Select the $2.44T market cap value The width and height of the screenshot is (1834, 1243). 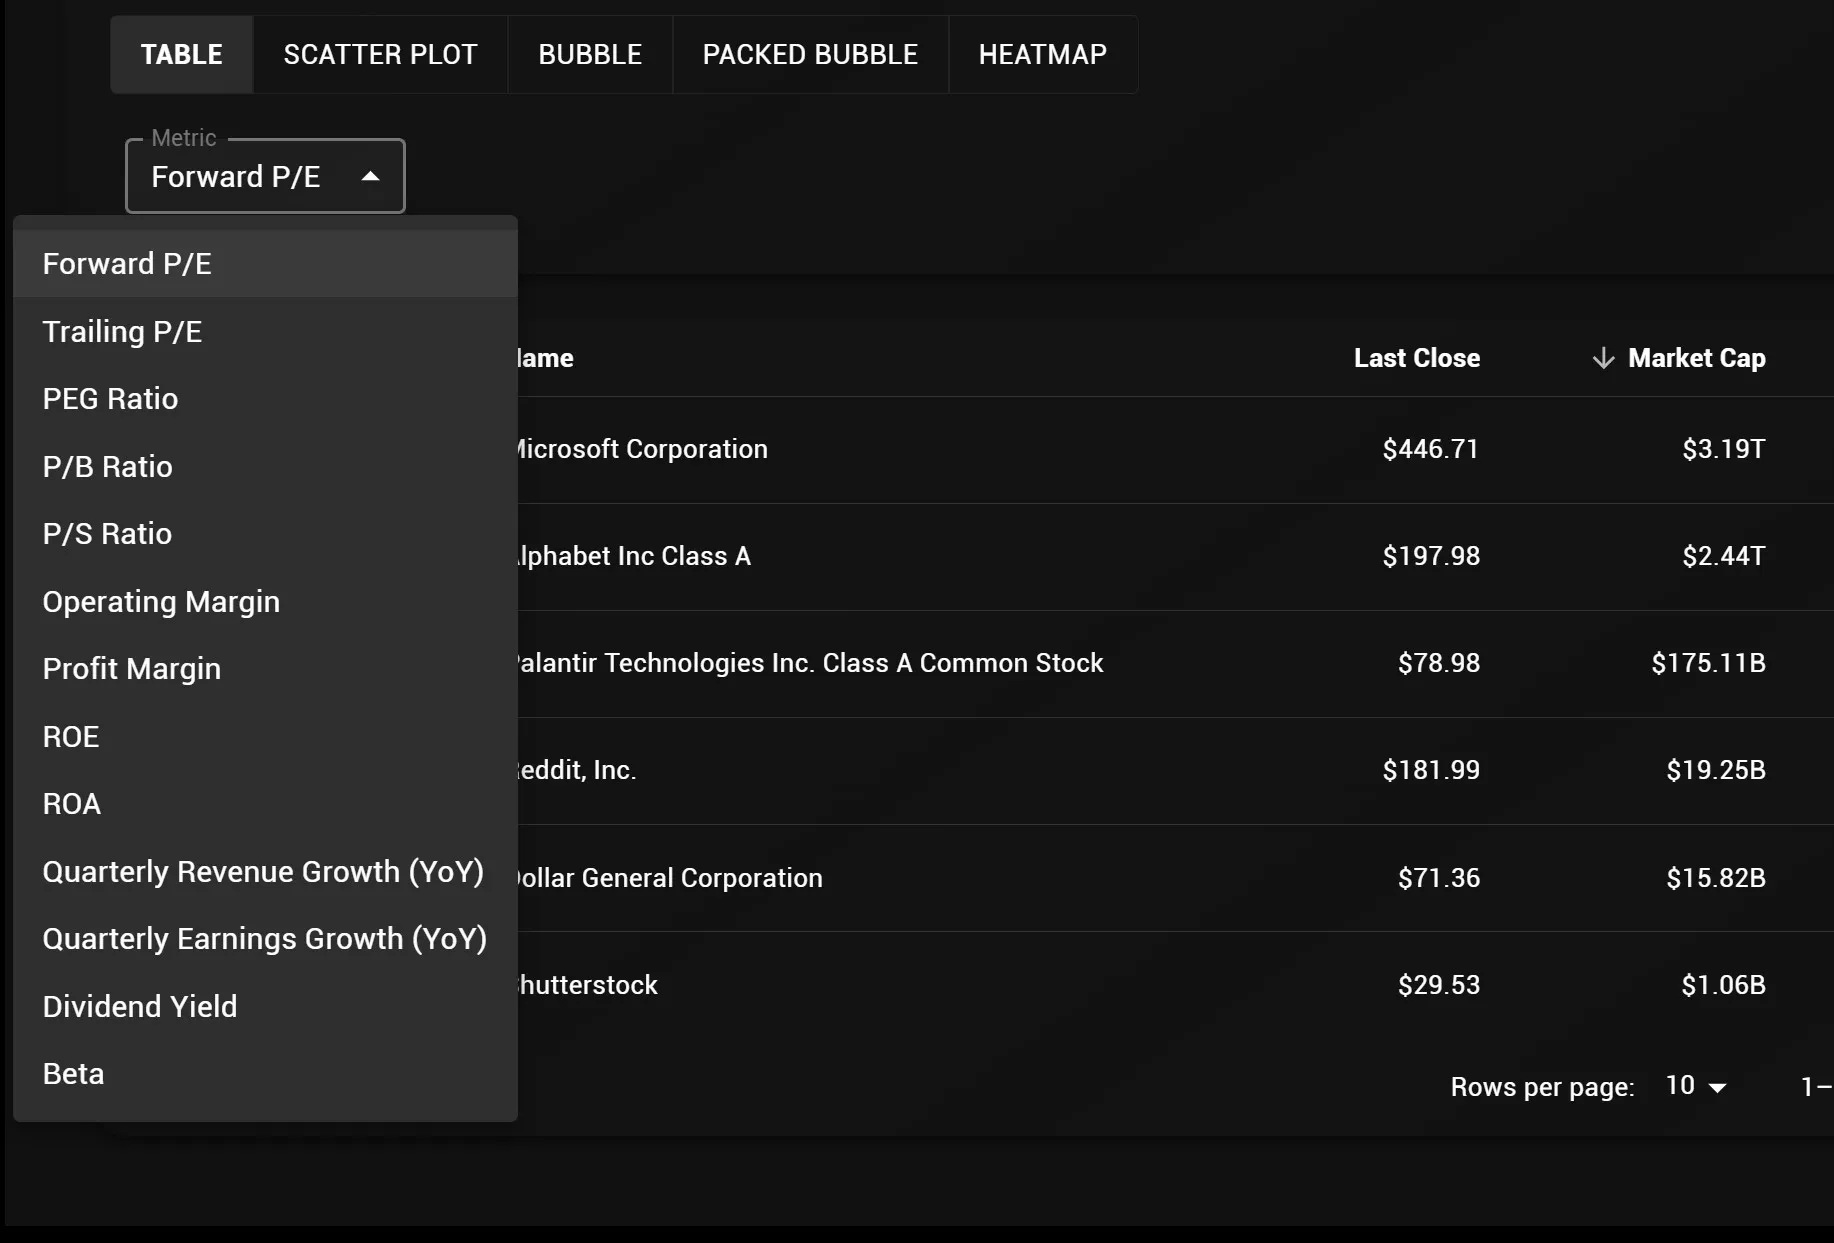(x=1724, y=556)
